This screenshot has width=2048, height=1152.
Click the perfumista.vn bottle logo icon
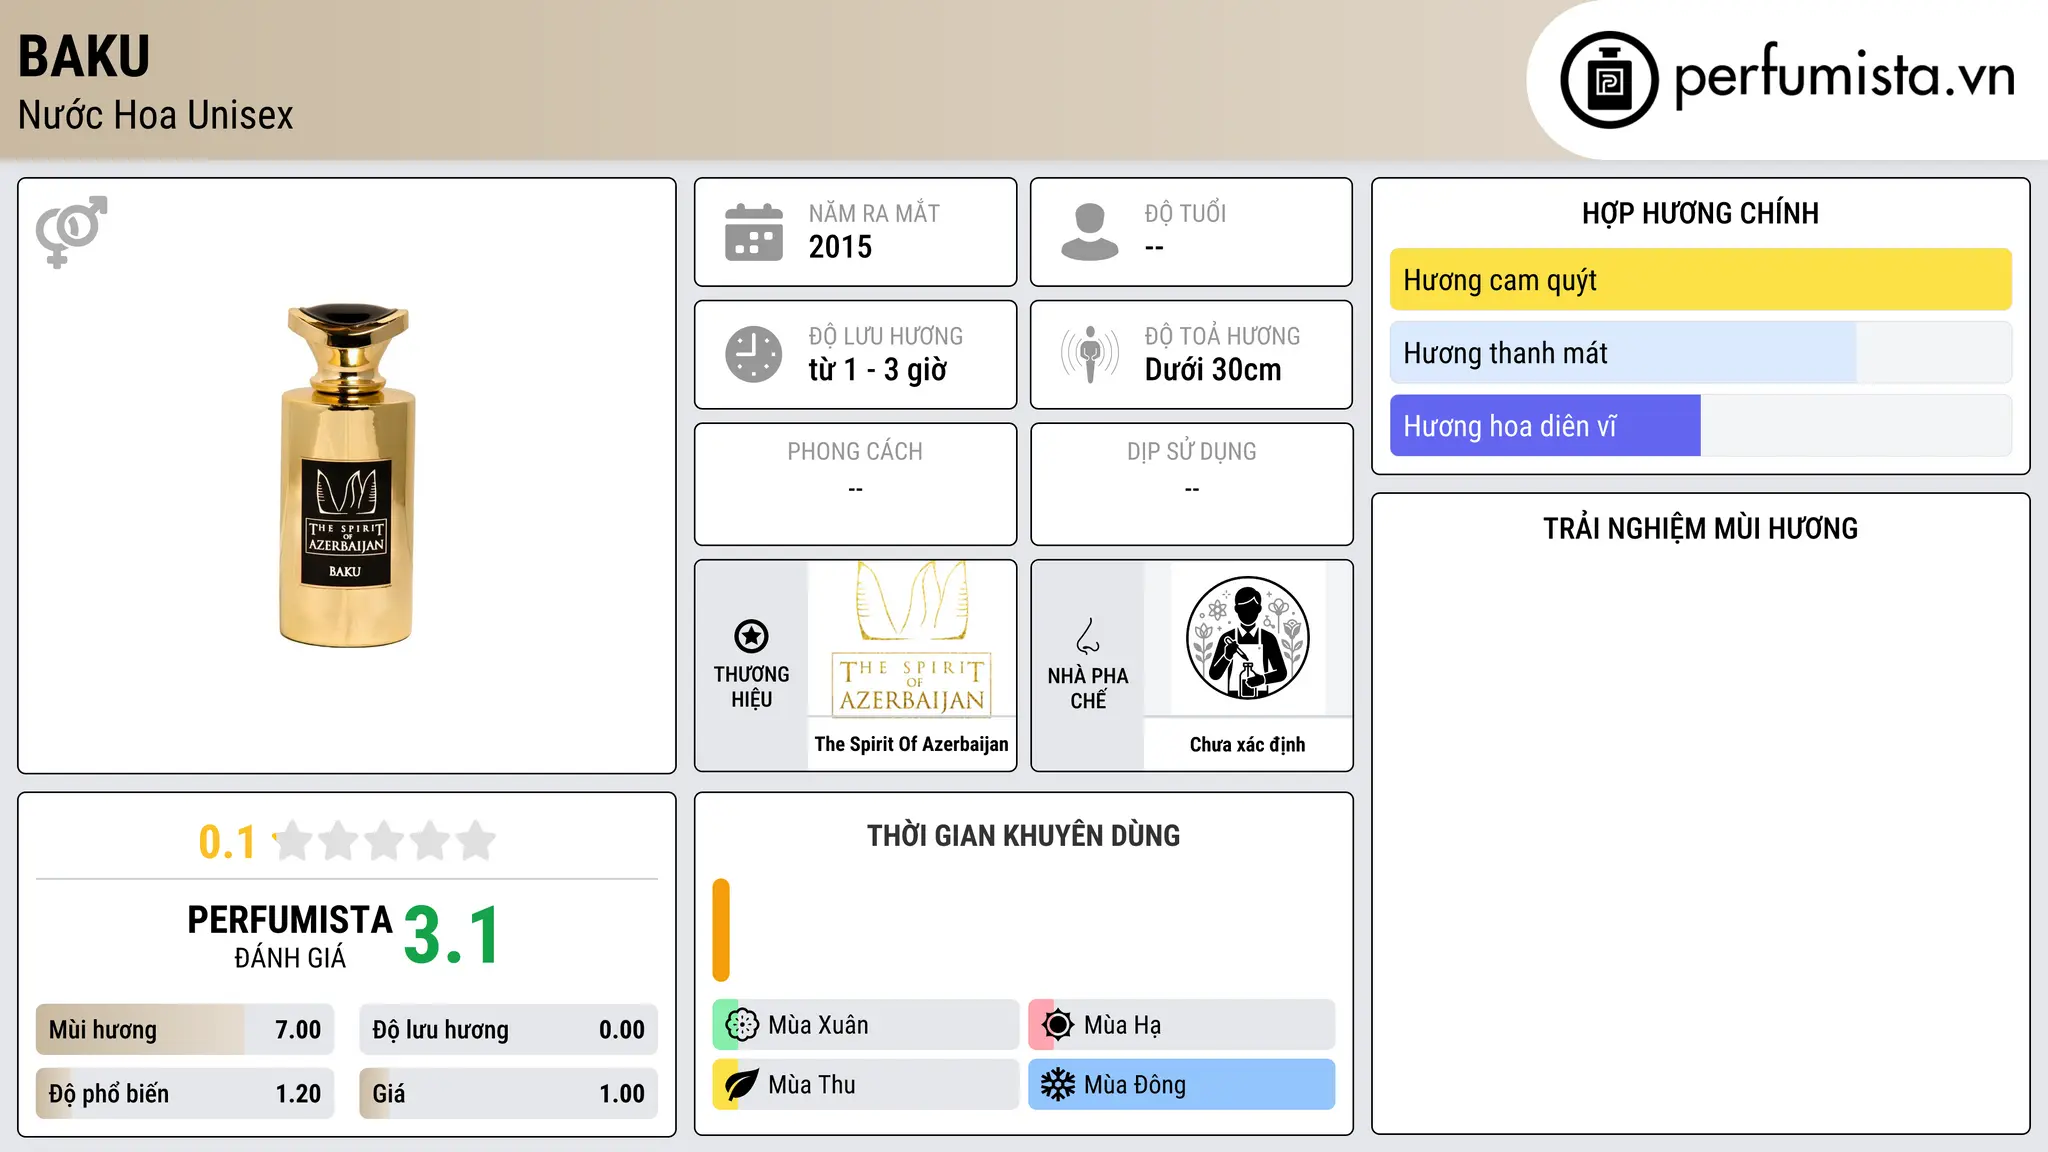1609,80
